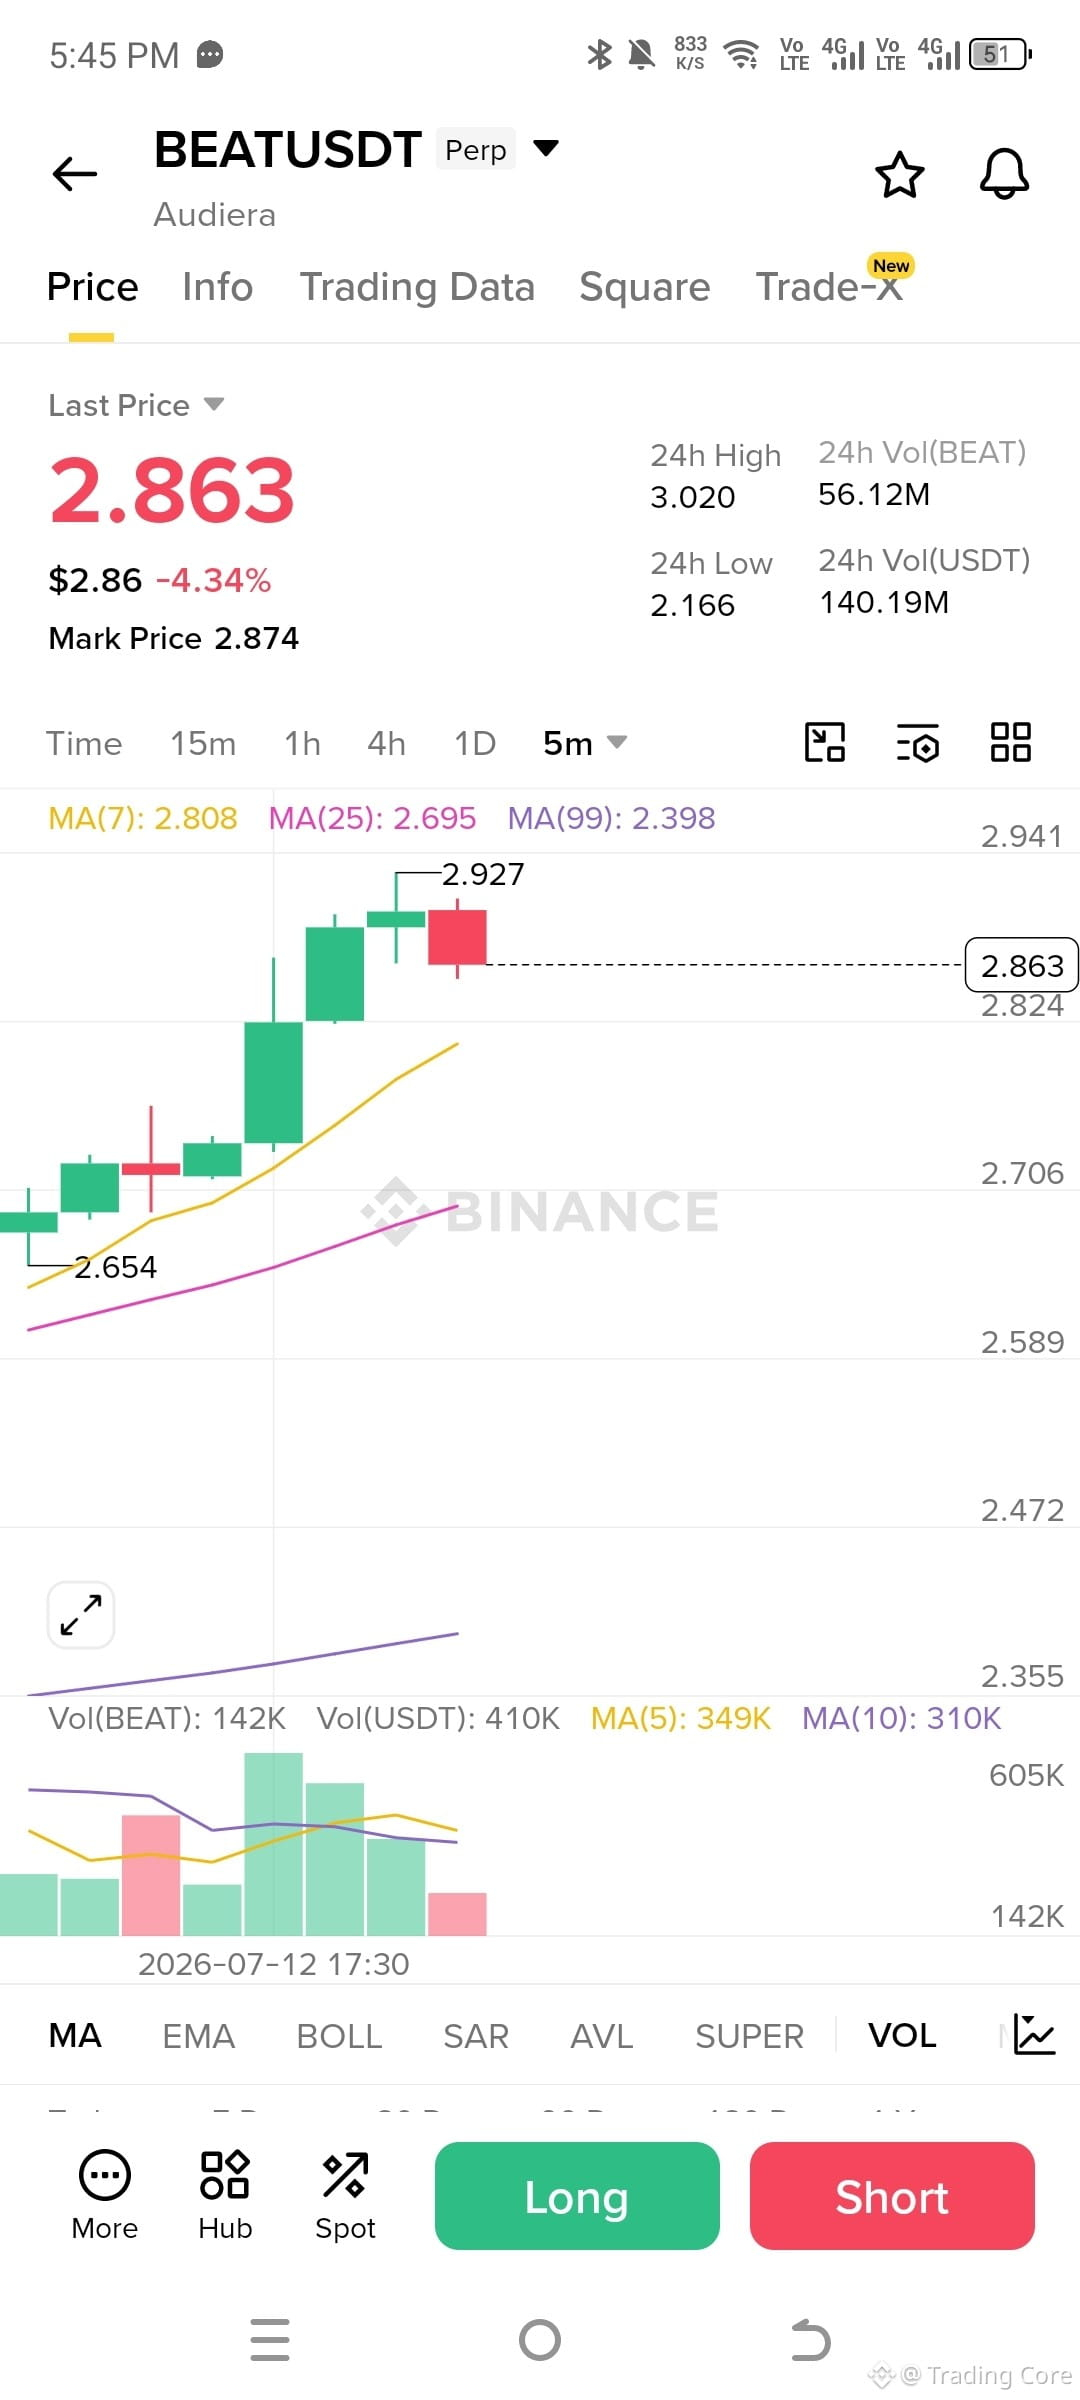1080x2400 pixels.
Task: Tap the MA(99): 2.398 label
Action: coord(611,818)
